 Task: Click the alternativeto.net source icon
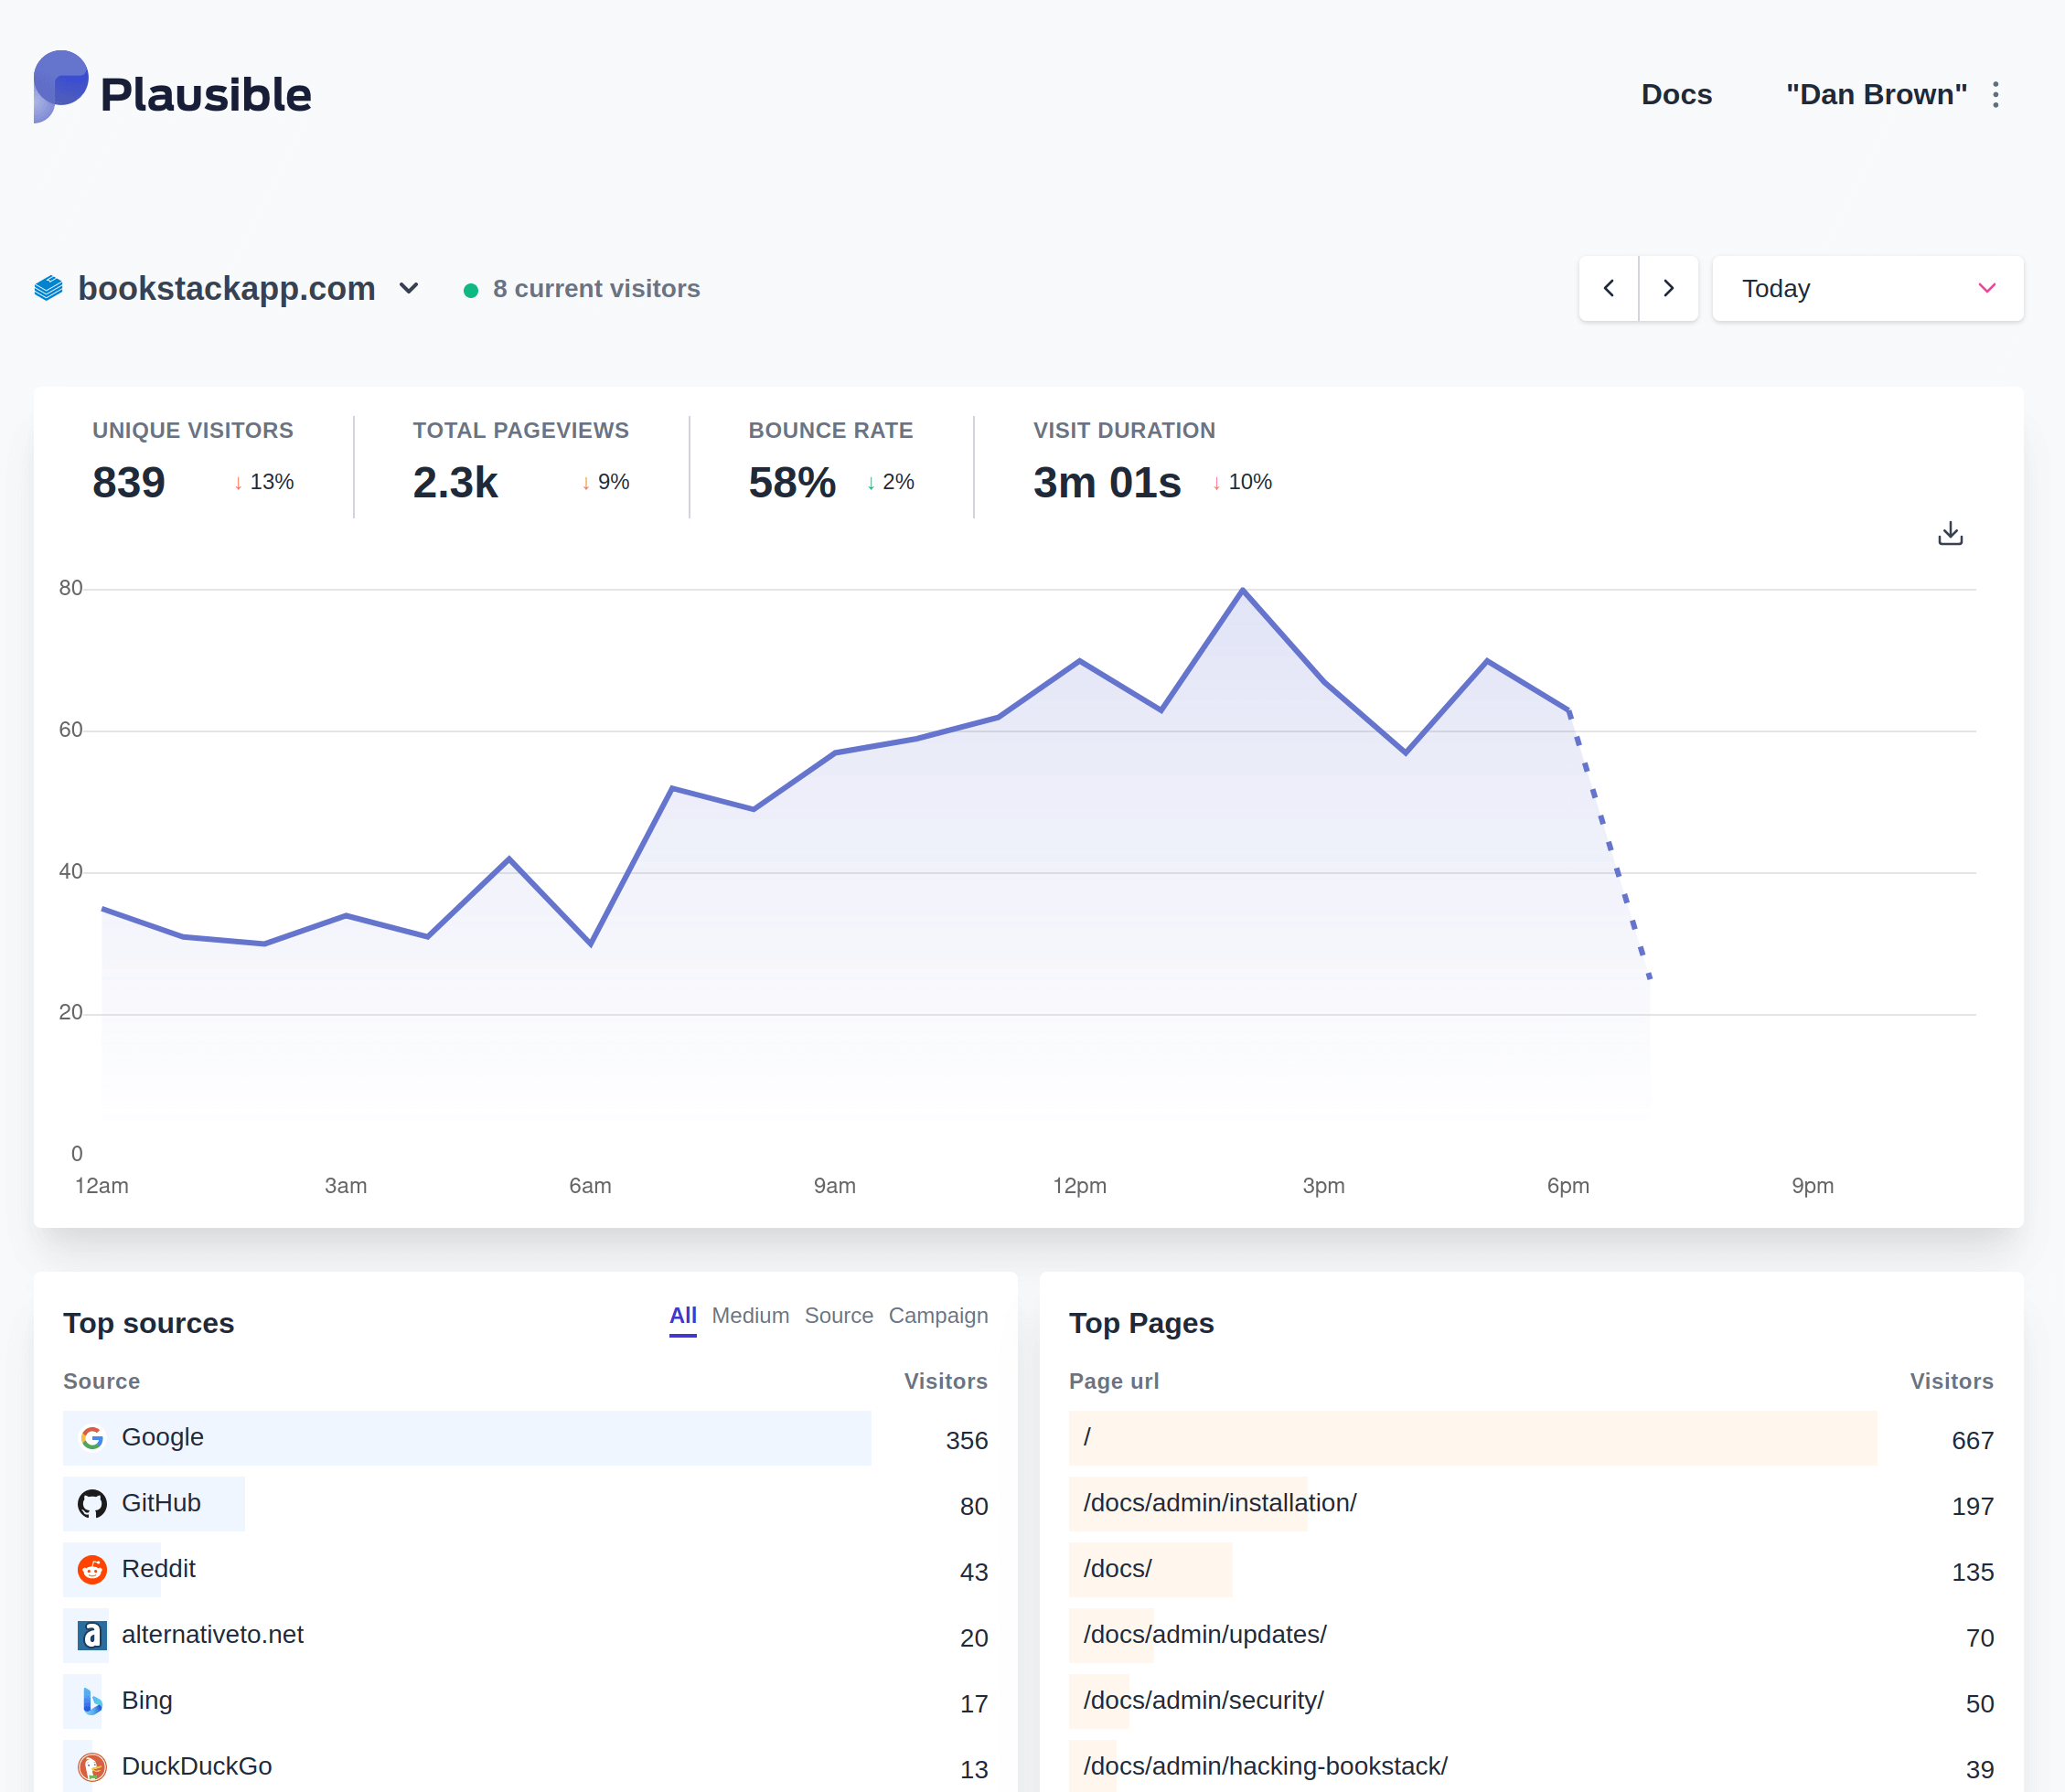(92, 1636)
